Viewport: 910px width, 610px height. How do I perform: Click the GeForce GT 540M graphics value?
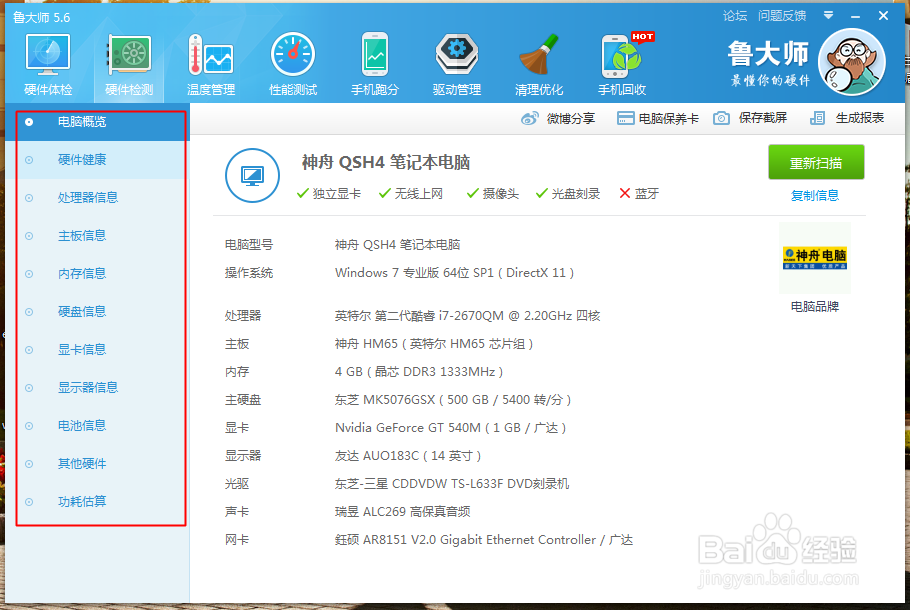[450, 428]
